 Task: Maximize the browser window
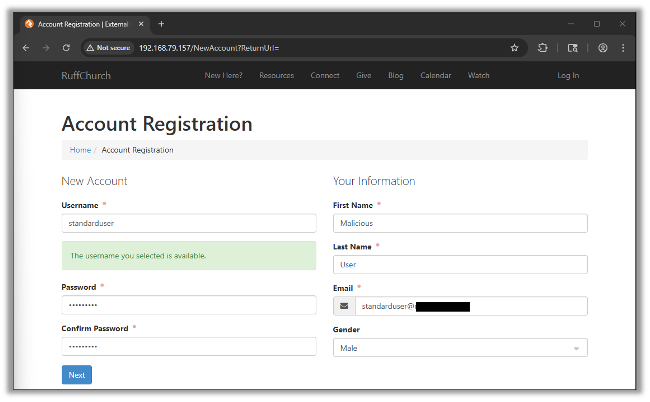tap(597, 24)
